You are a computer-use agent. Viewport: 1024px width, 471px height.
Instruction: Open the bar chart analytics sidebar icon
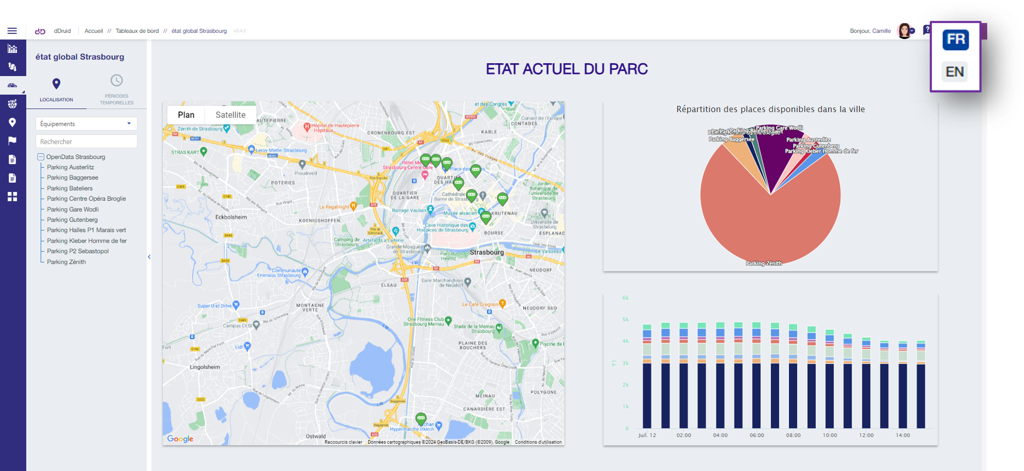pos(12,48)
